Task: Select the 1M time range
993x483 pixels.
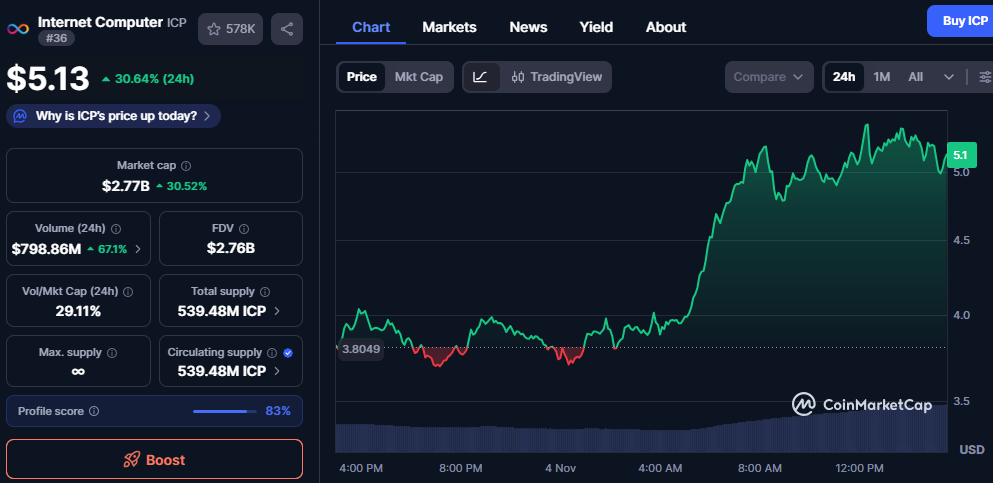Action: pyautogui.click(x=882, y=77)
